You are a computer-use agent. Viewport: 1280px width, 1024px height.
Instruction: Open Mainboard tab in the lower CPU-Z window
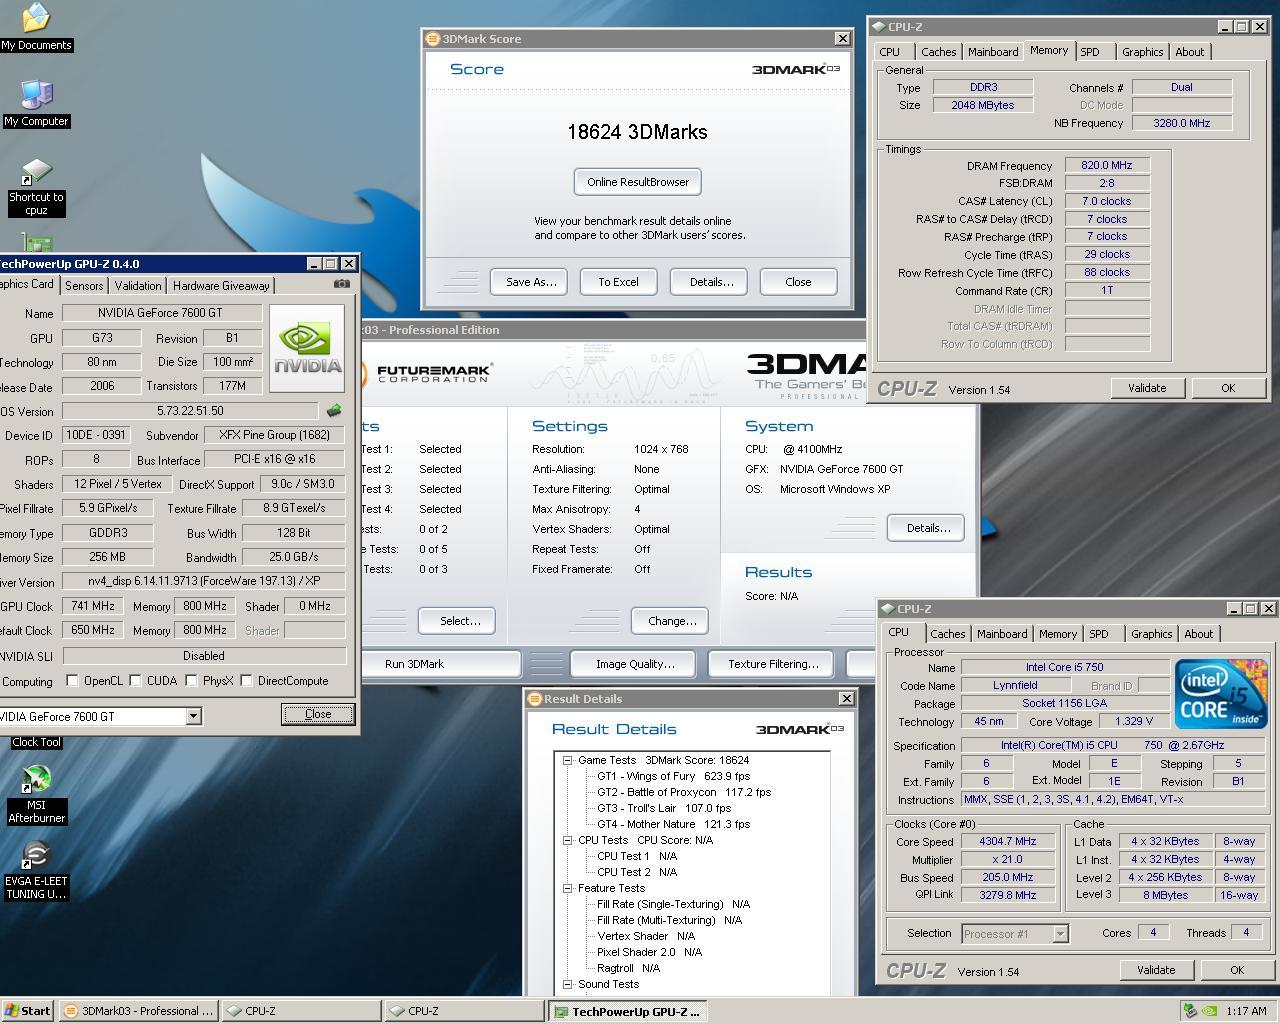[x=1002, y=634]
